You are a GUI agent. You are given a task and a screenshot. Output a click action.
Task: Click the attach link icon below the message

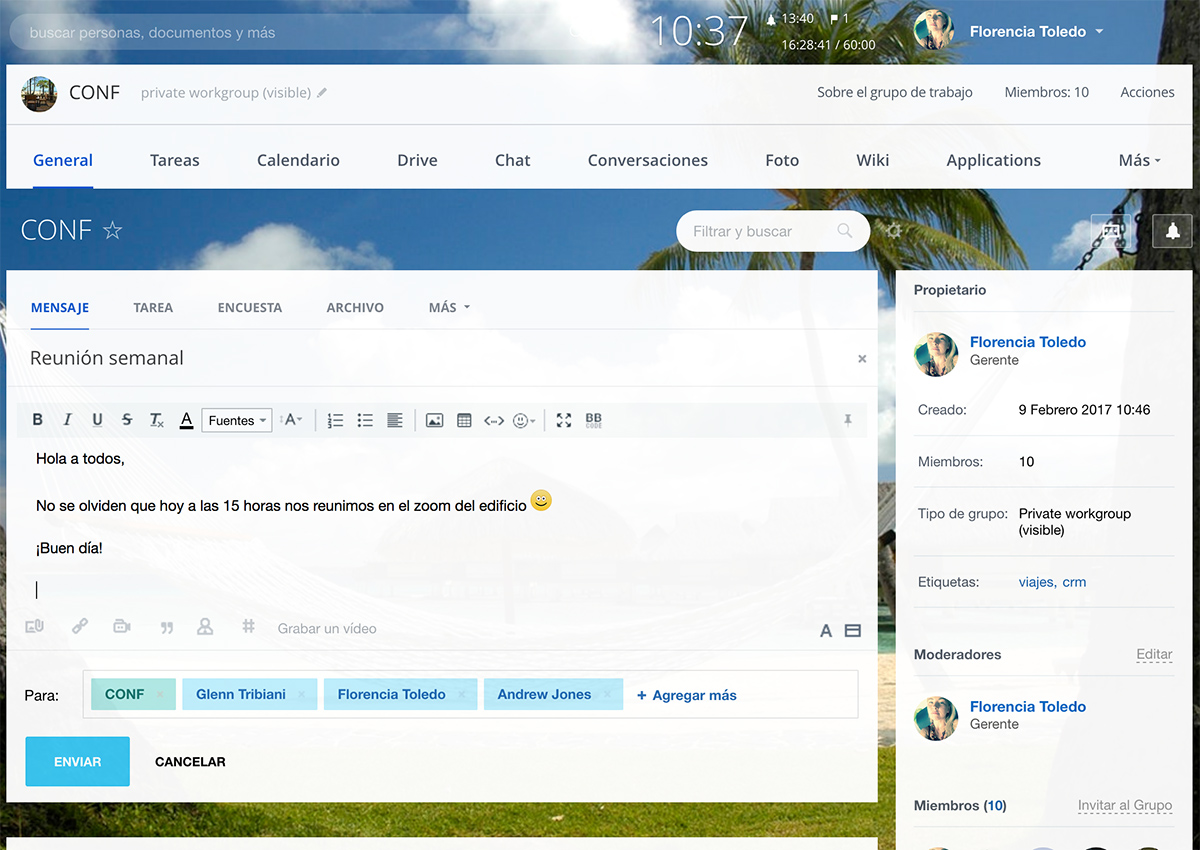pos(80,627)
